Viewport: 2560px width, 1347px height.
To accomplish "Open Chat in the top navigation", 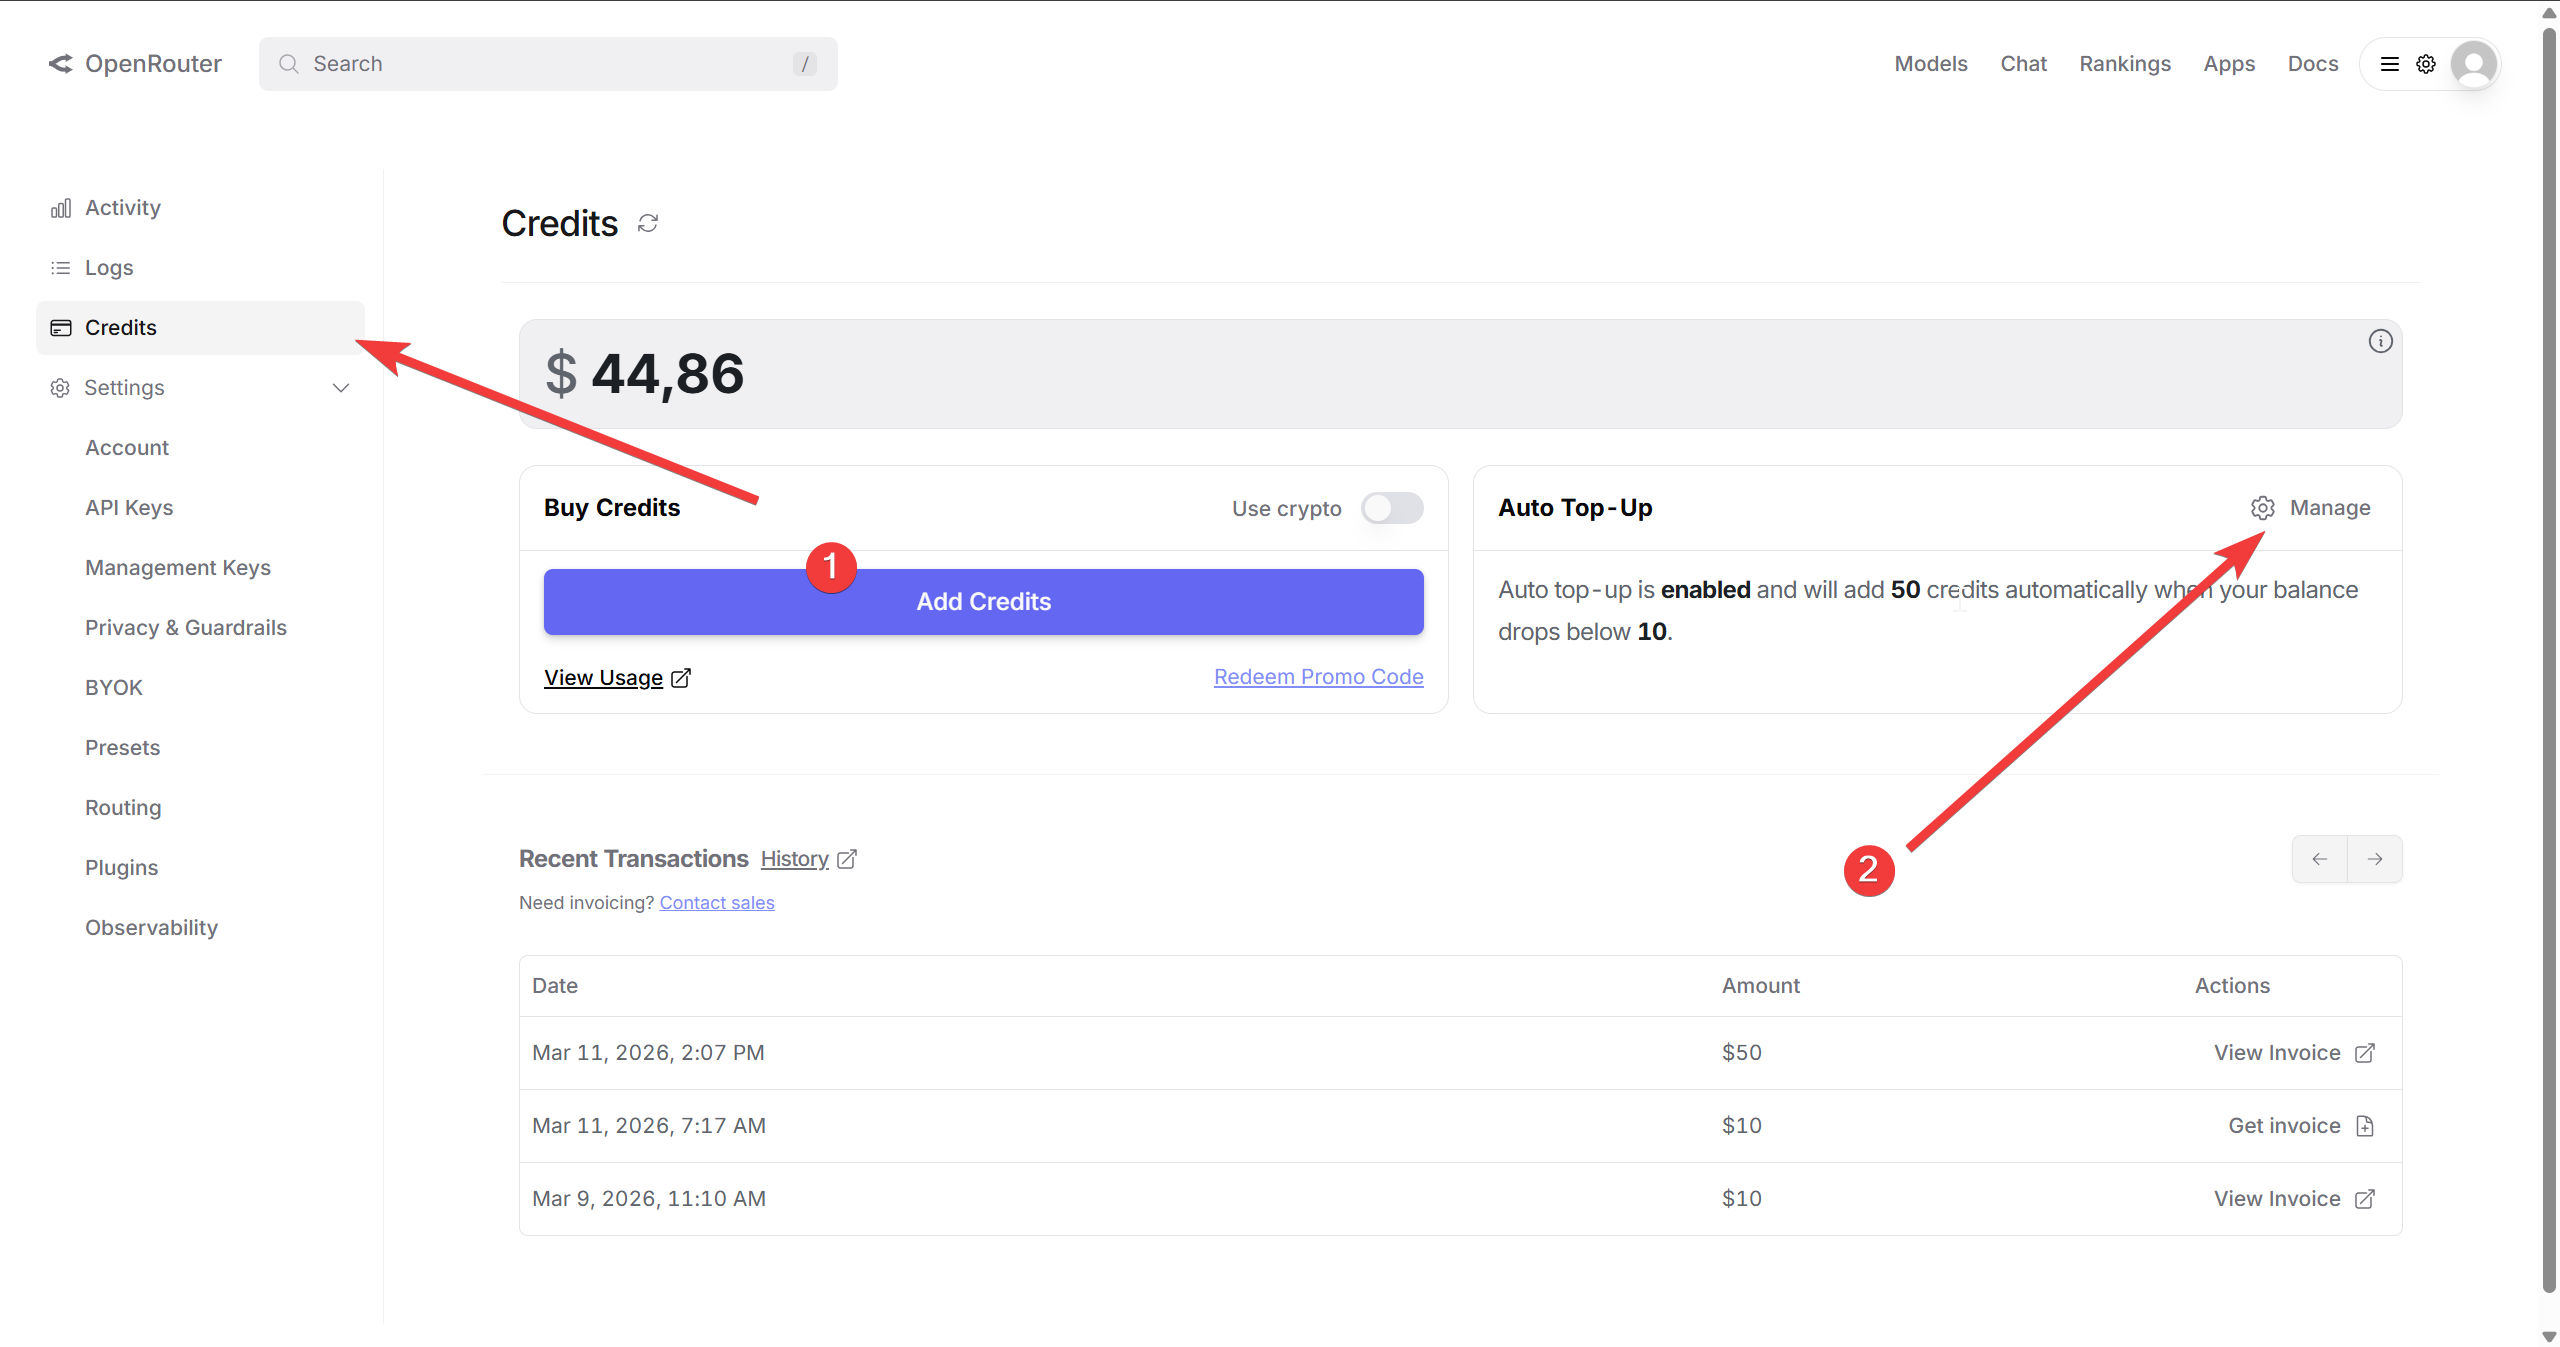I will [2024, 64].
